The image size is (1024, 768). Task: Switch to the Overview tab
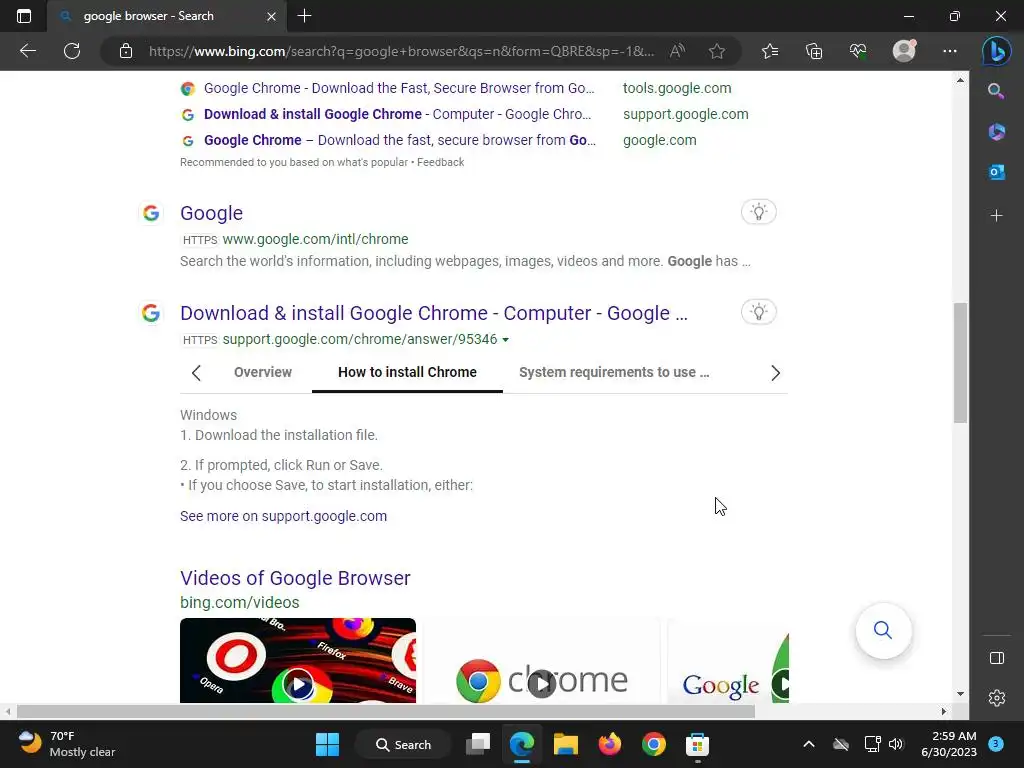pos(263,372)
